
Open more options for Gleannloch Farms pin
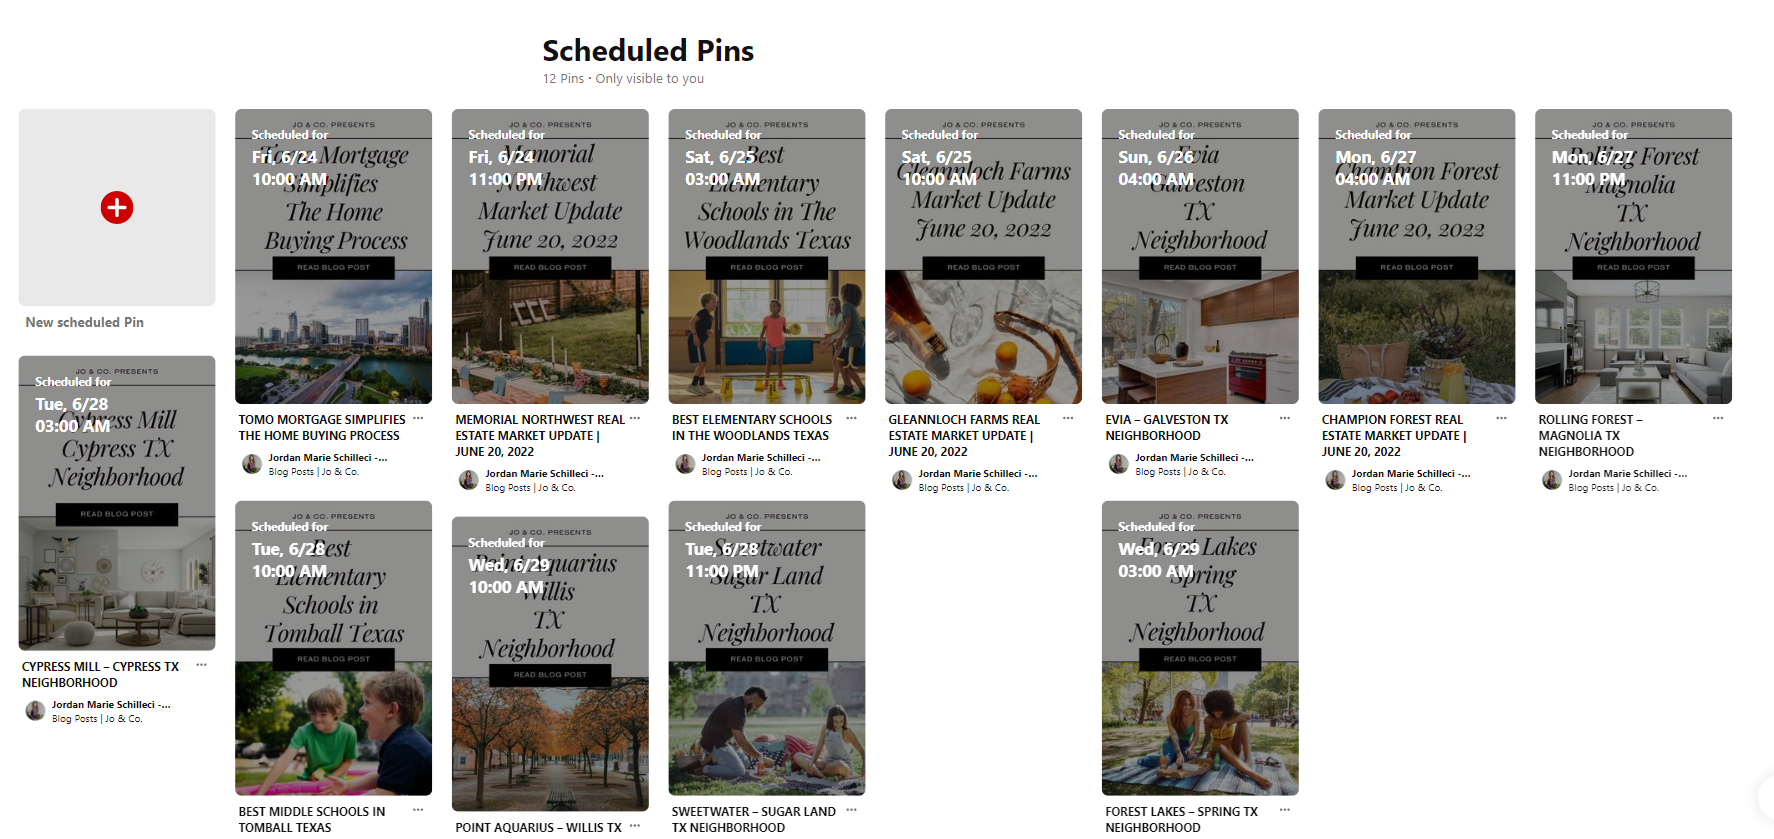pyautogui.click(x=1068, y=419)
